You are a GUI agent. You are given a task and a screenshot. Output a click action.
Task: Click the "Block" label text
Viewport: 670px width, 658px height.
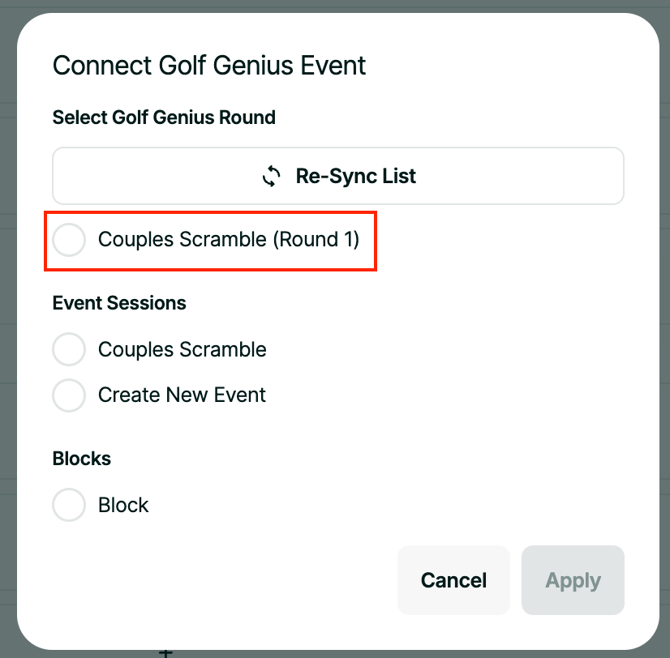pyautogui.click(x=123, y=505)
